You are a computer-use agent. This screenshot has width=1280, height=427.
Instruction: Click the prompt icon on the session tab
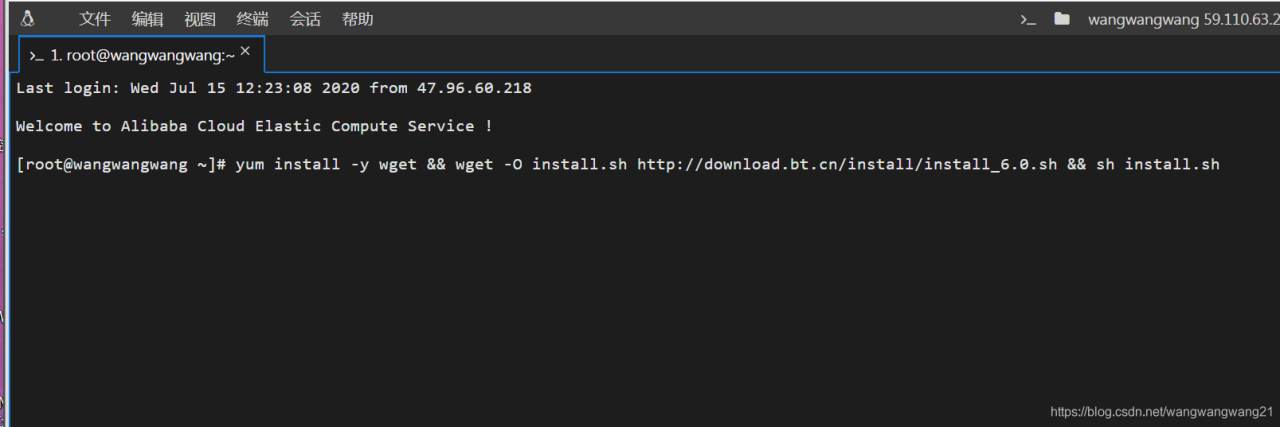[36, 56]
